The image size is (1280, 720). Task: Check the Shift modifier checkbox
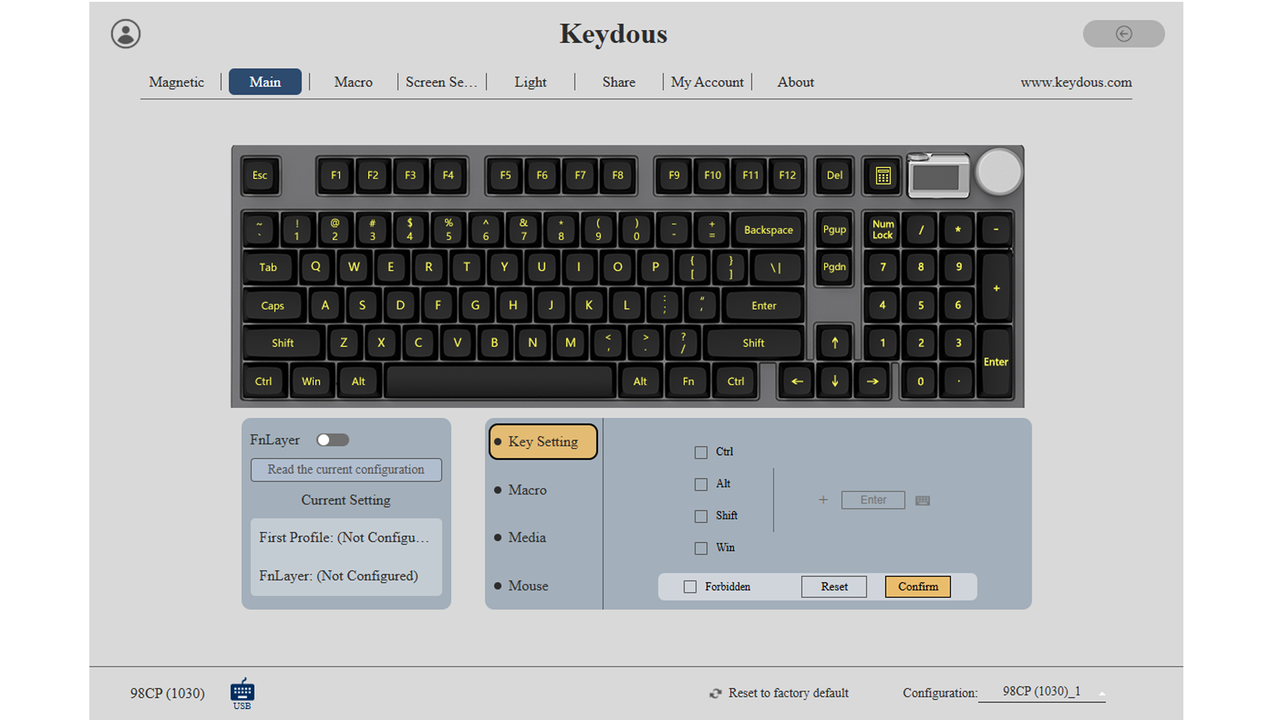tap(701, 516)
